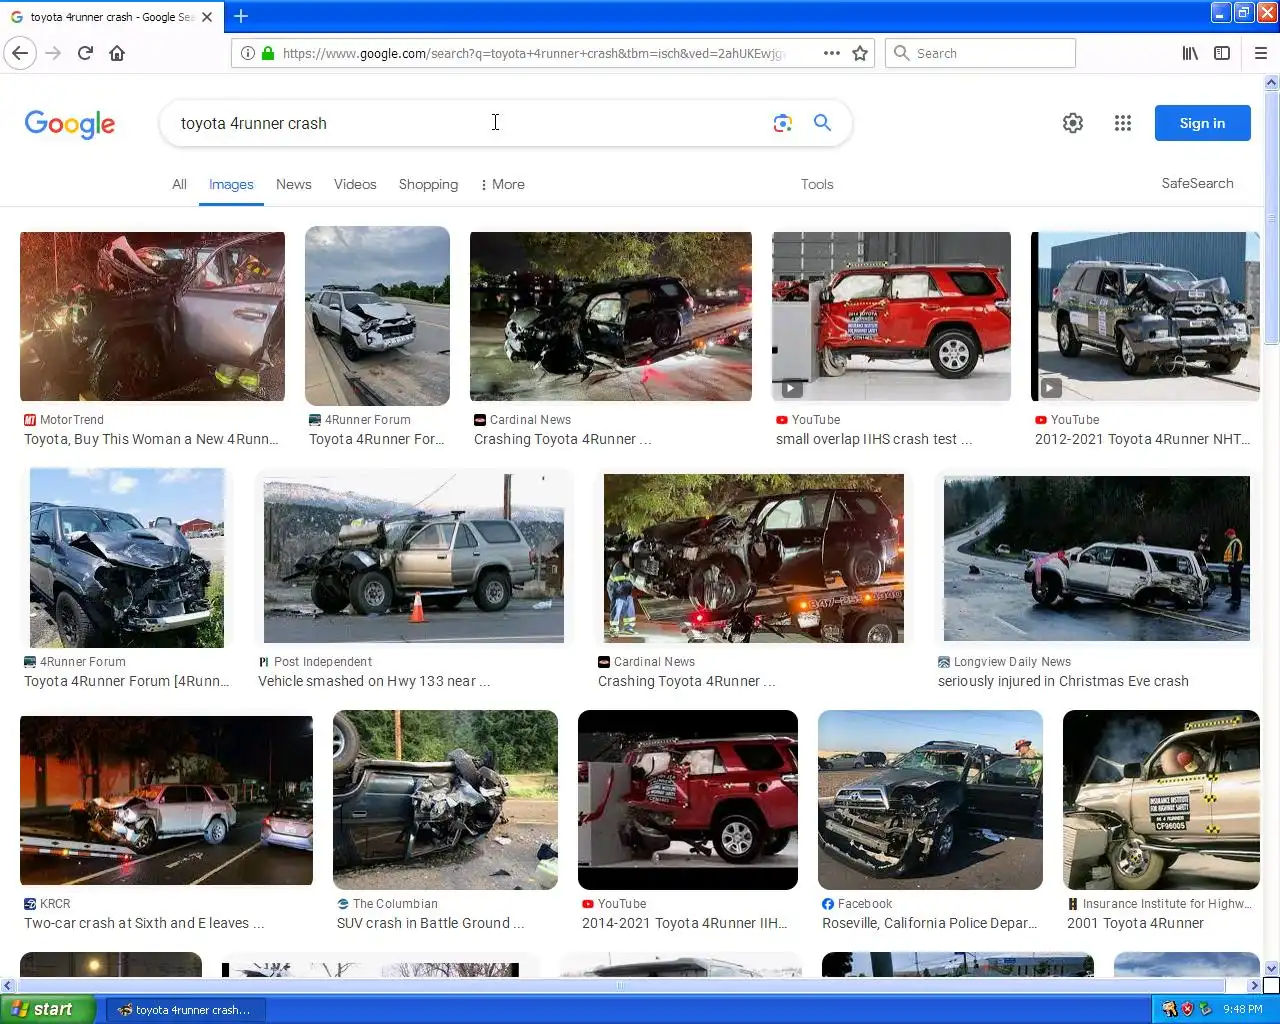This screenshot has width=1280, height=1024.
Task: Open the red IIHS small overlap crash image
Action: (891, 316)
